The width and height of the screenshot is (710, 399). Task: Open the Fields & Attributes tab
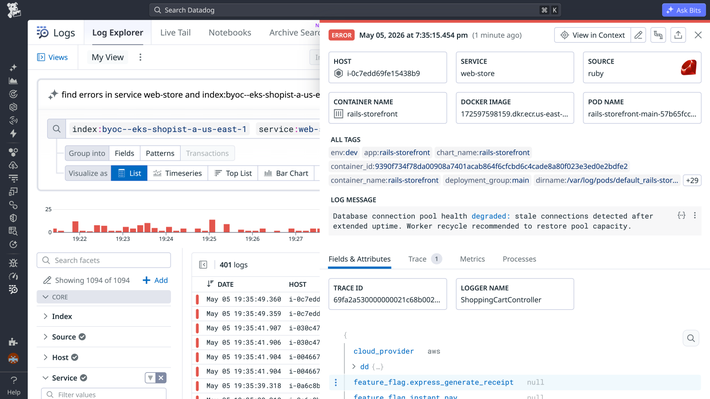360,259
